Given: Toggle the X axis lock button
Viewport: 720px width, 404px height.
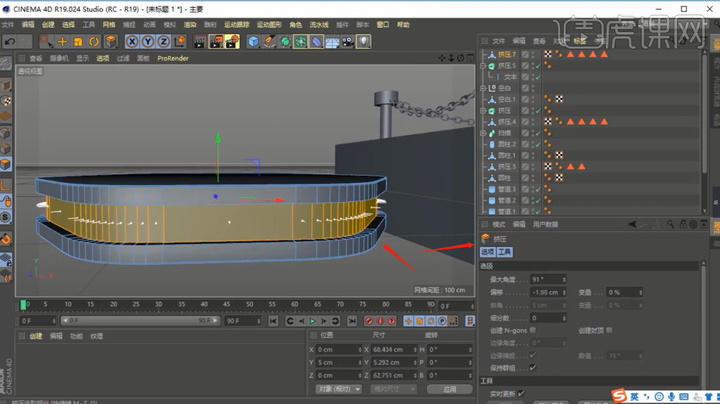Looking at the screenshot, I should point(133,41).
